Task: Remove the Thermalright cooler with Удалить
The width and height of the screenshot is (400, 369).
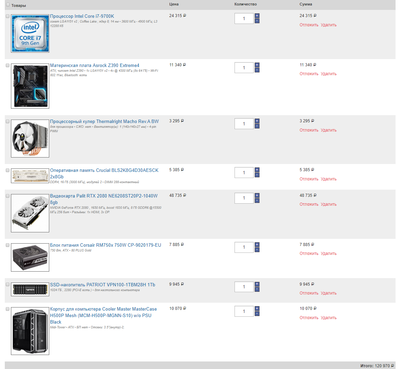Action: coord(329,130)
